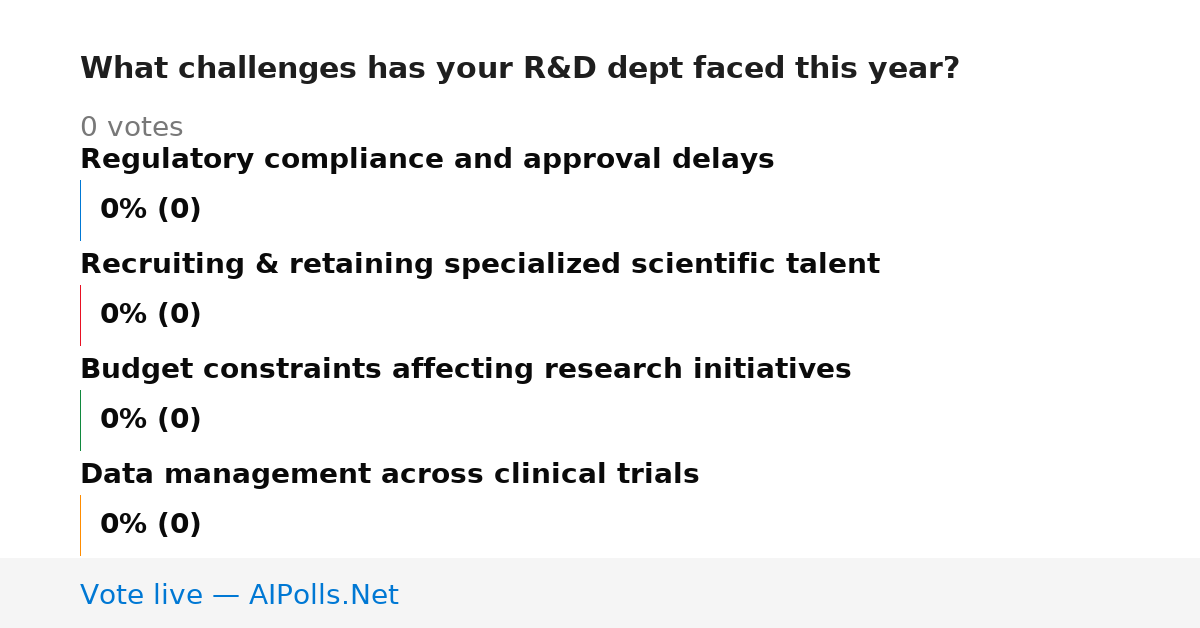
Task: Click the 0 votes total count
Action: coord(131,128)
